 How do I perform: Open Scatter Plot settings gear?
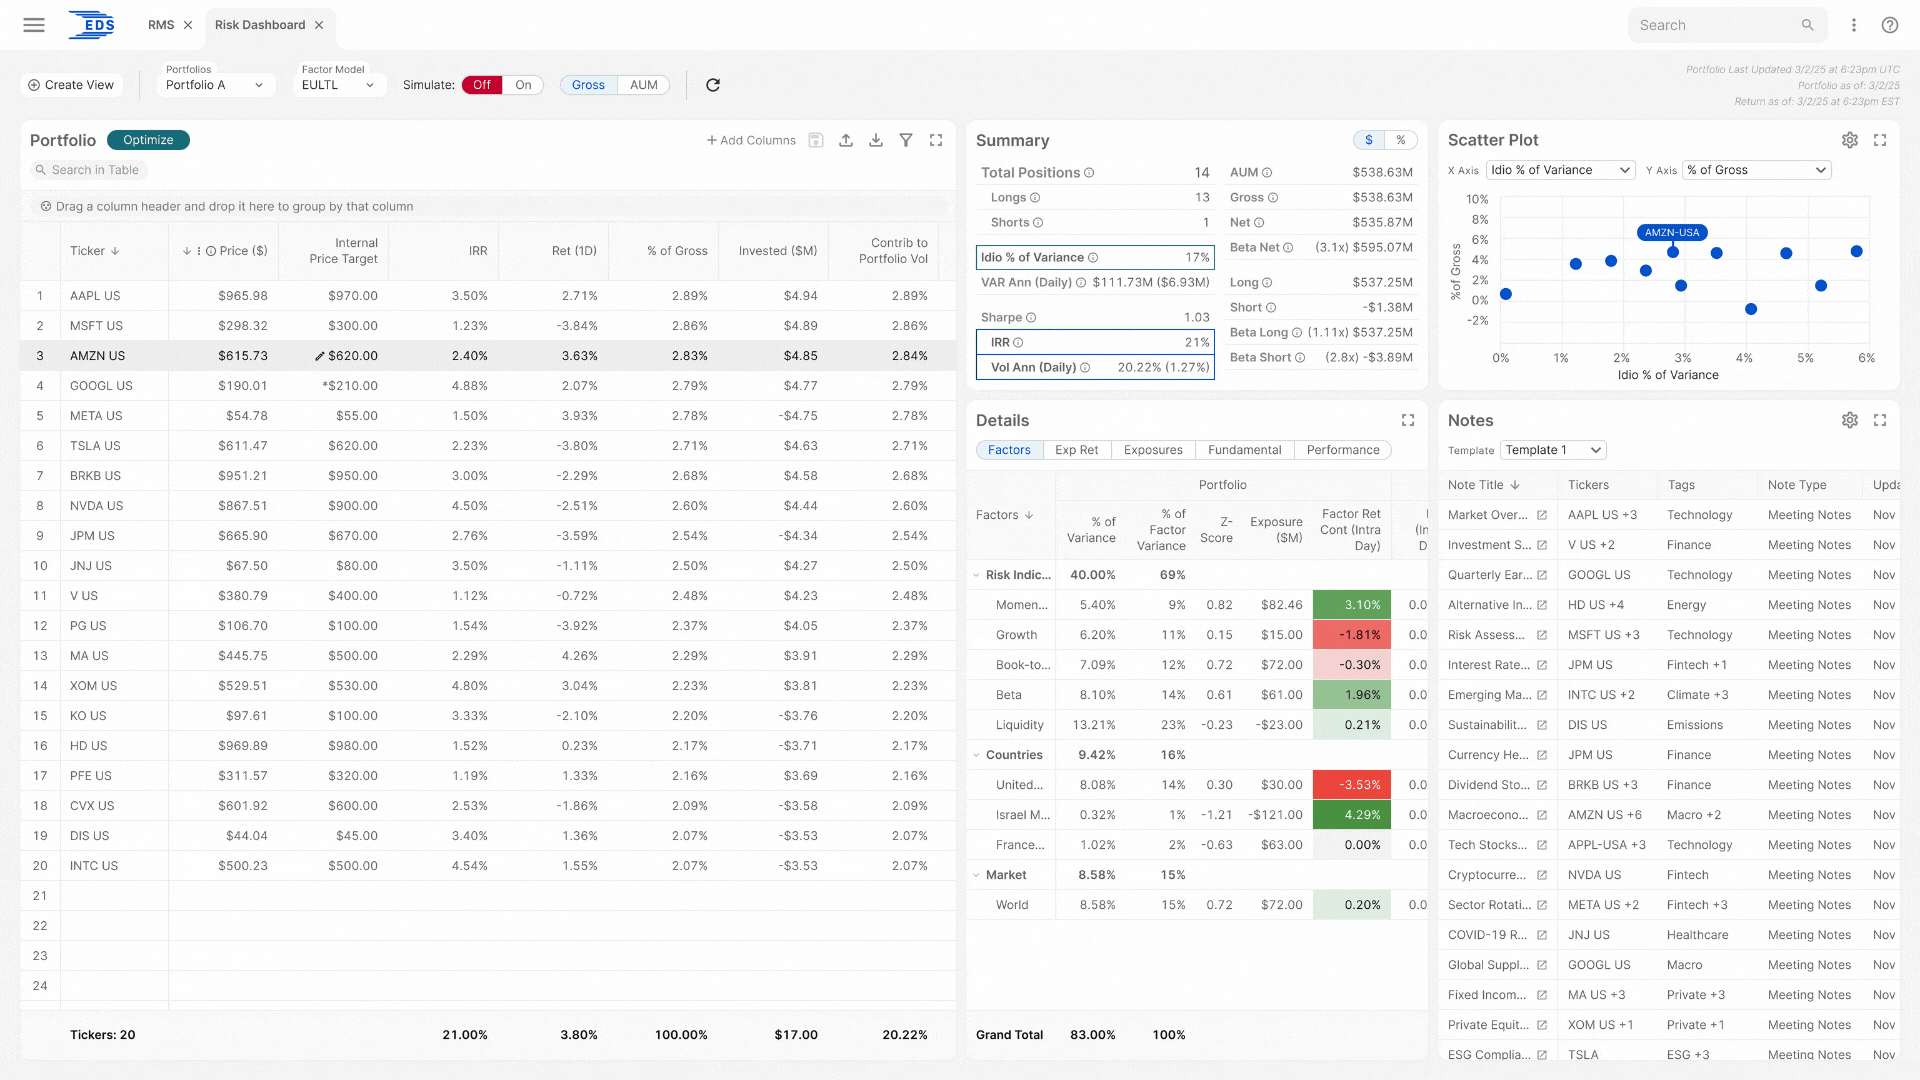pos(1850,140)
